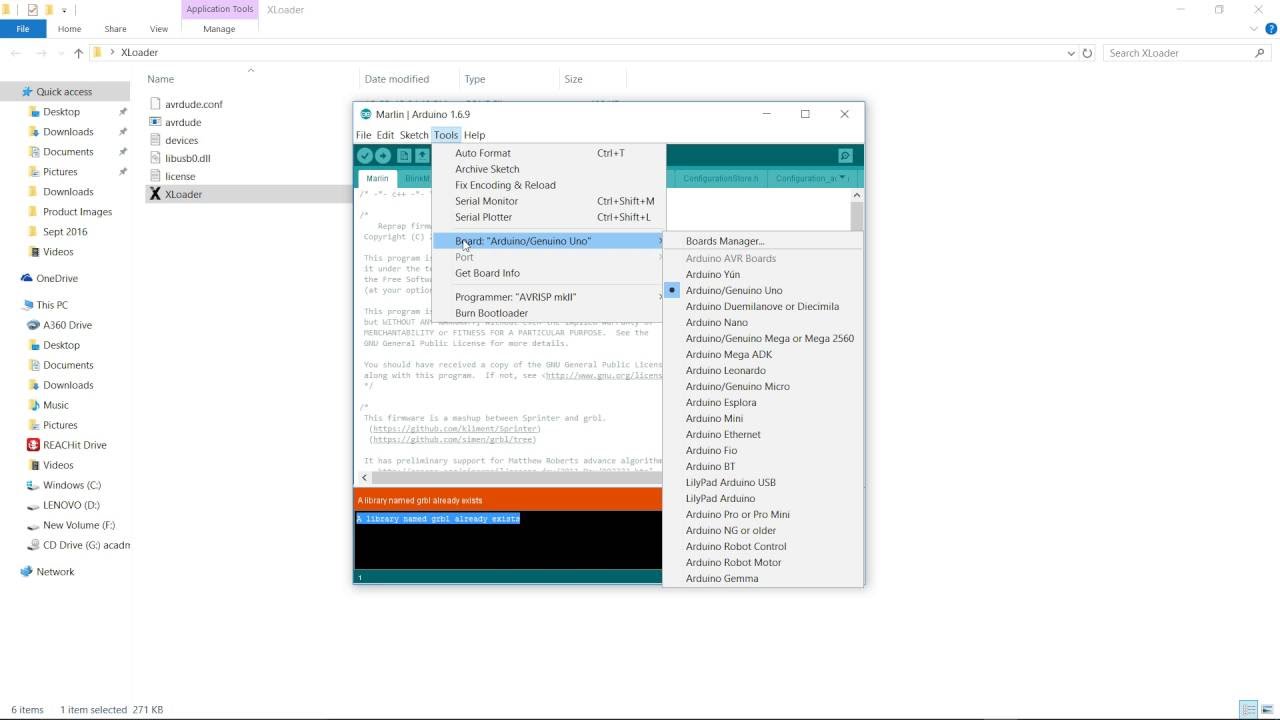Open the Manage Application Tools tab
Viewport: 1280px width, 720px height.
219,29
